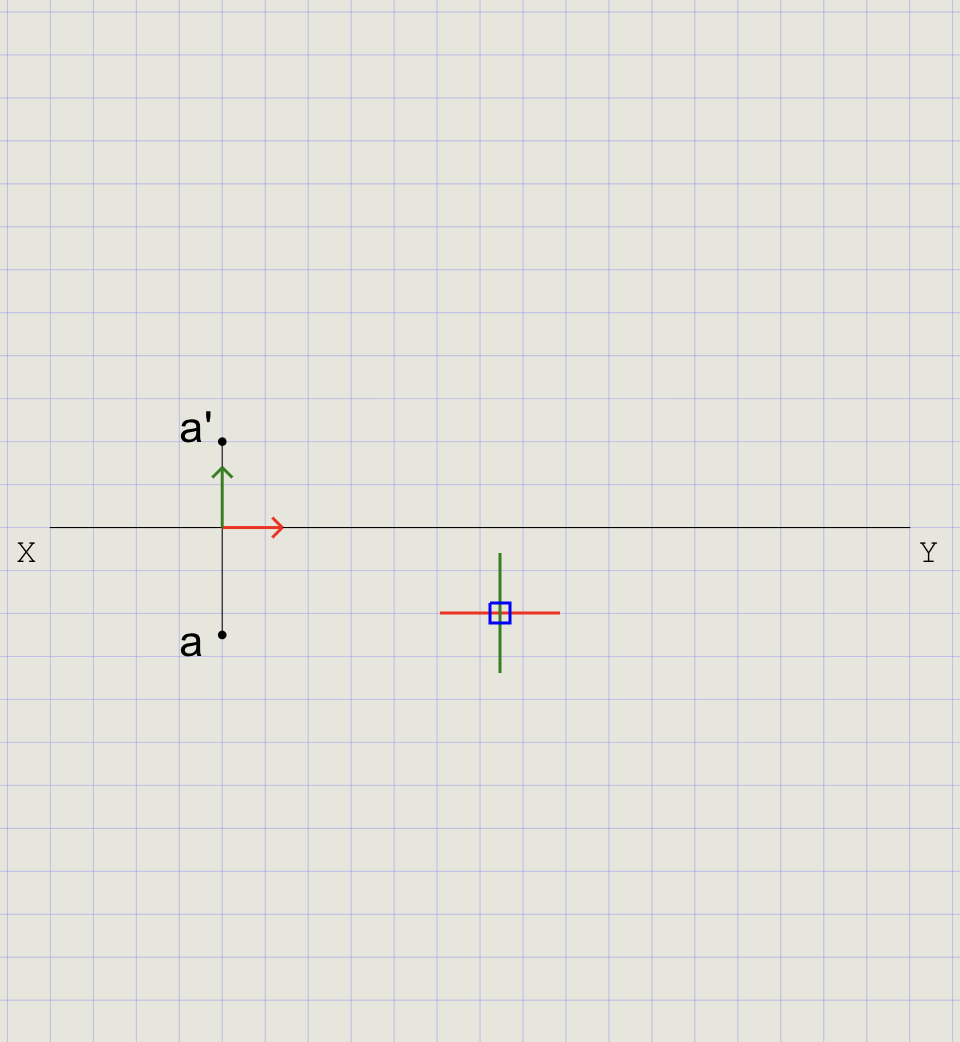Click the origin of the axis gizmo

(x=222, y=527)
